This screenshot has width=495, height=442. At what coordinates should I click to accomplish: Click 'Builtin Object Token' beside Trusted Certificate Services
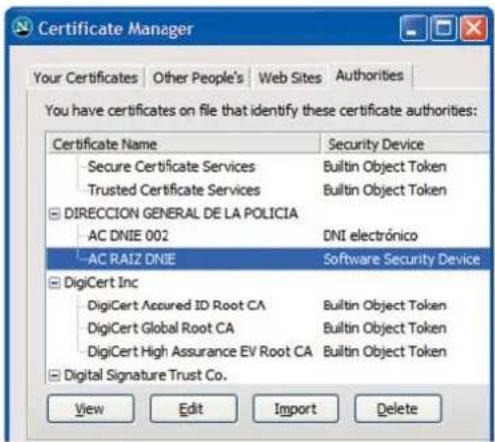tap(385, 190)
